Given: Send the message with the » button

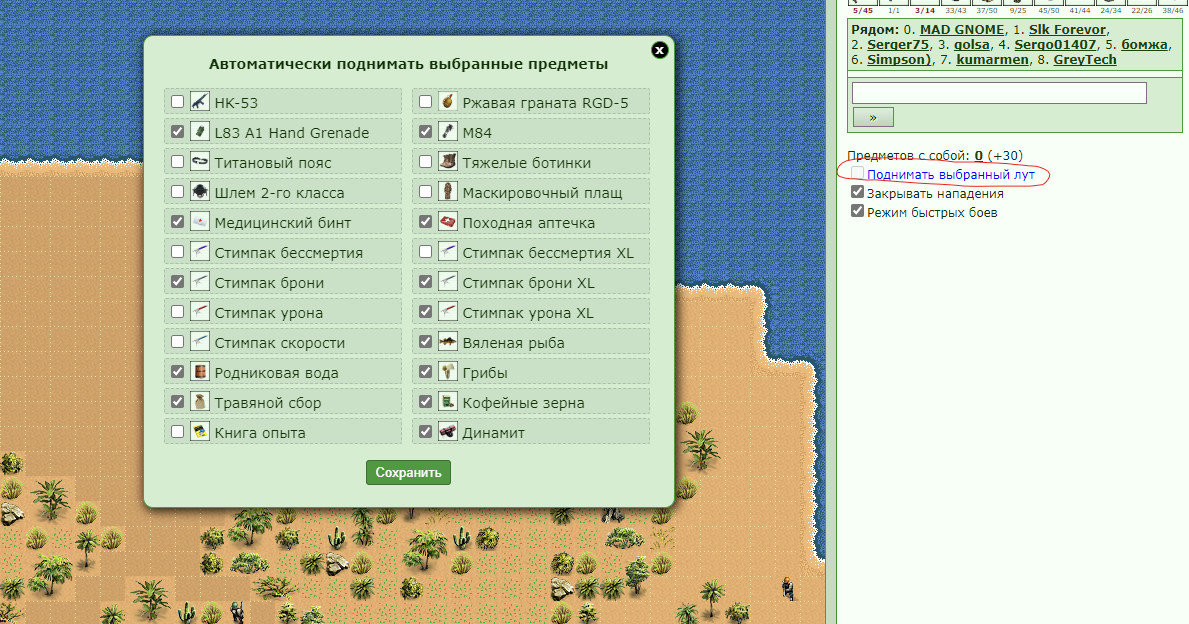Looking at the screenshot, I should pyautogui.click(x=873, y=118).
